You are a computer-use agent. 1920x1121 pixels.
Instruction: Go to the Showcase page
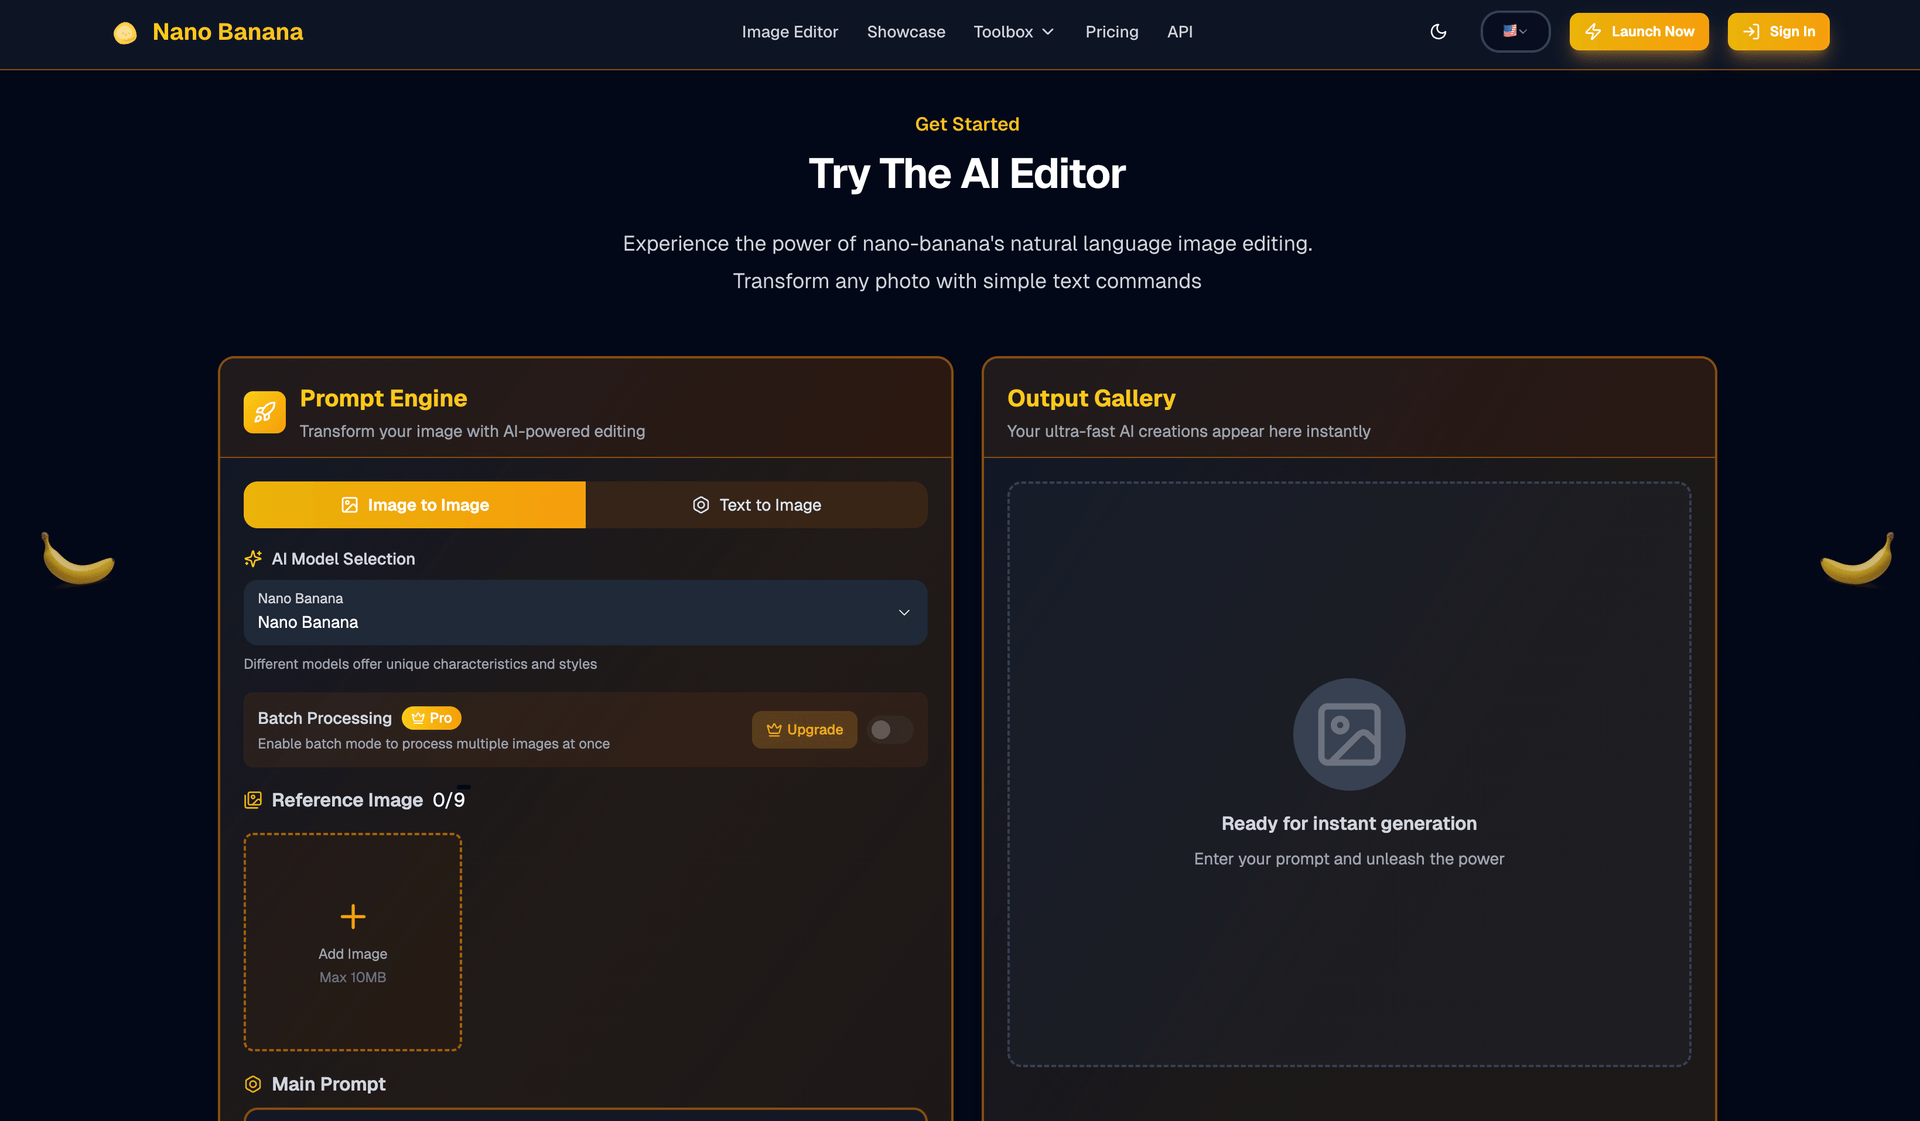point(905,32)
